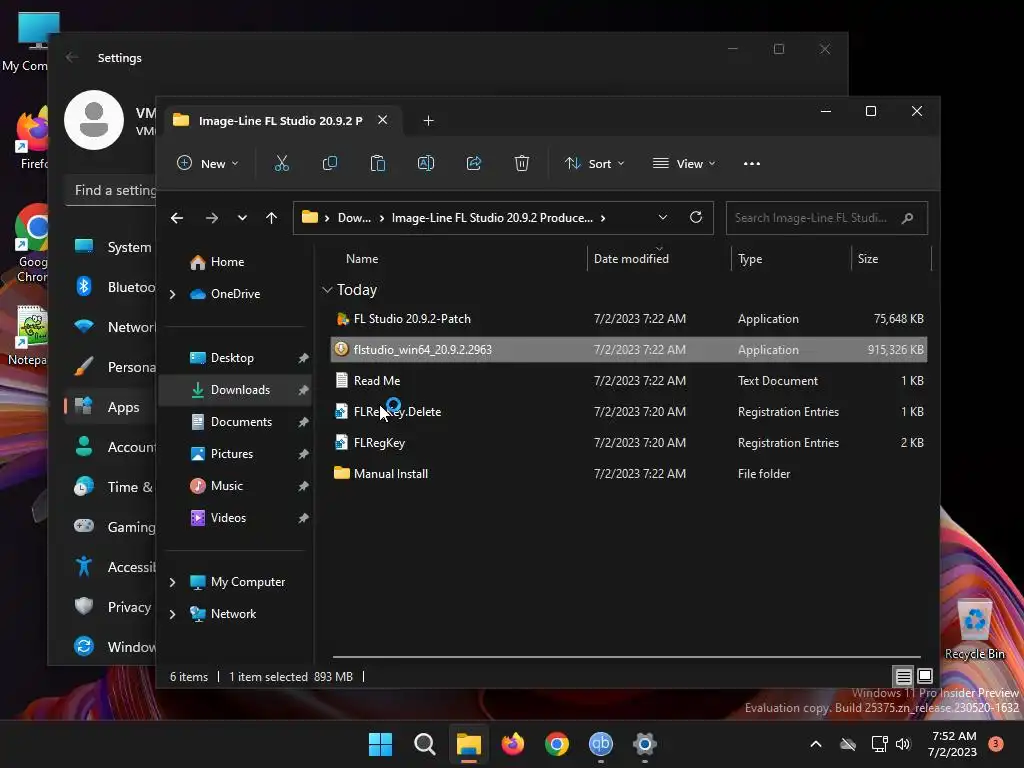Image resolution: width=1024 pixels, height=768 pixels.
Task: Open the Recycle Bin desktop icon
Action: click(x=974, y=630)
